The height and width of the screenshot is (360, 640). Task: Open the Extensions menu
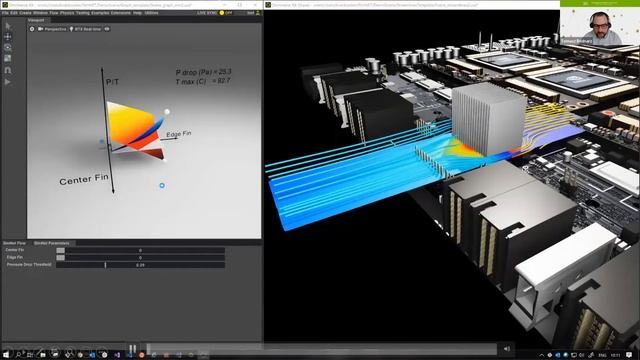pos(121,13)
